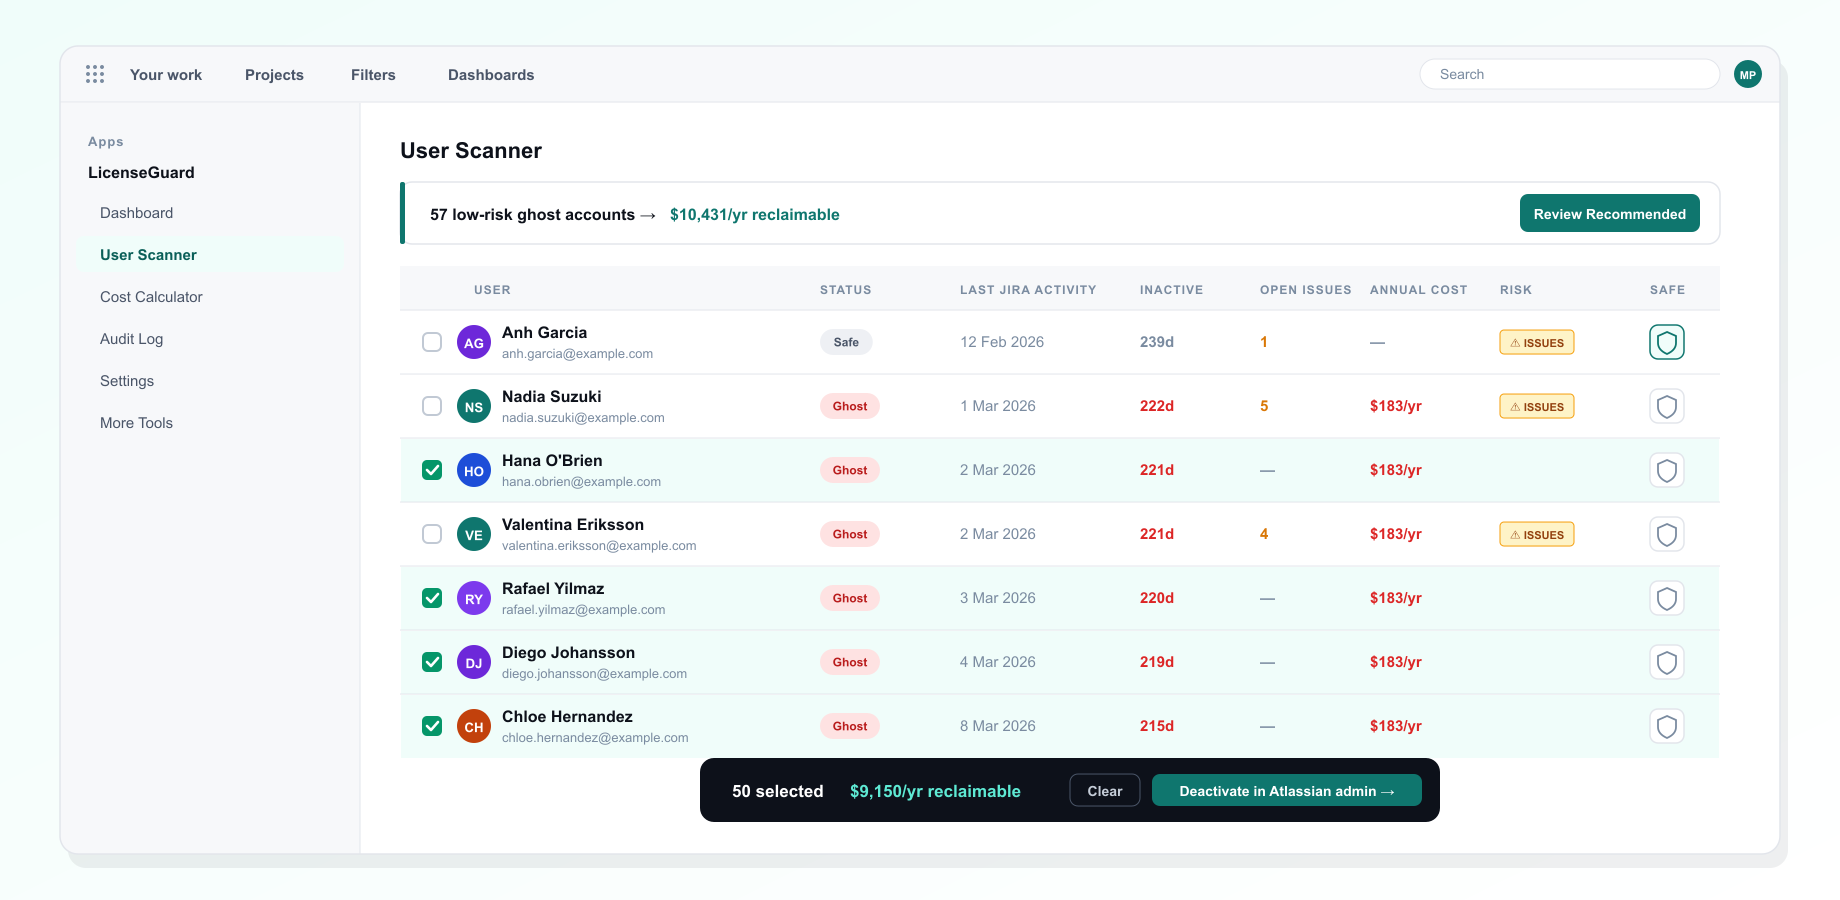Image resolution: width=1840 pixels, height=900 pixels.
Task: Clear the current selection
Action: coord(1105,790)
